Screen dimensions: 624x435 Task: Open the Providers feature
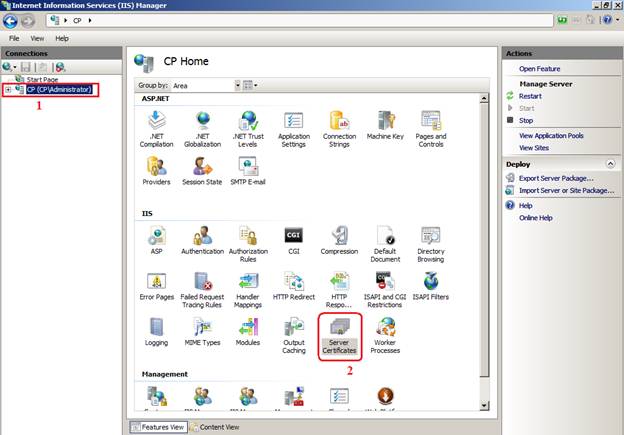156,171
